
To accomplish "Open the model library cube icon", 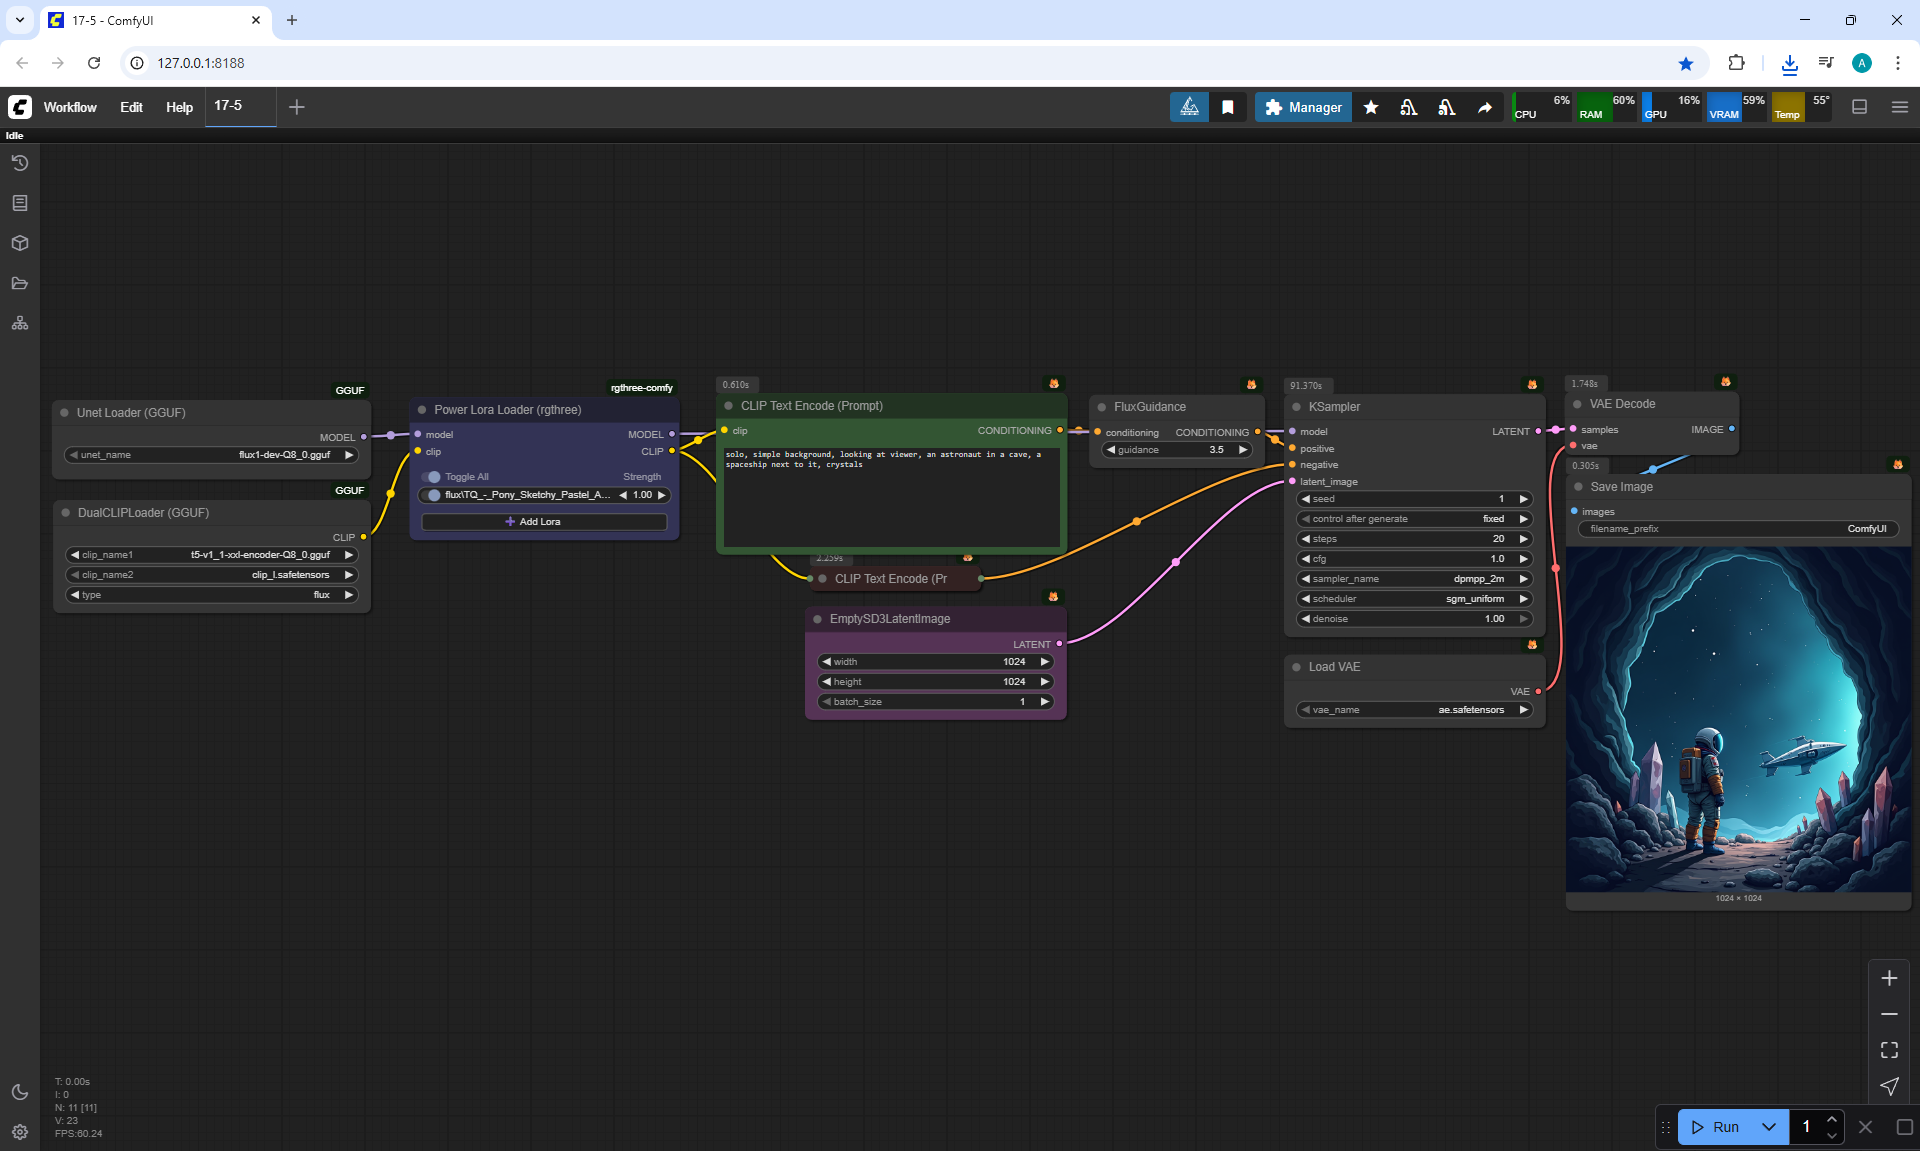I will pyautogui.click(x=20, y=243).
